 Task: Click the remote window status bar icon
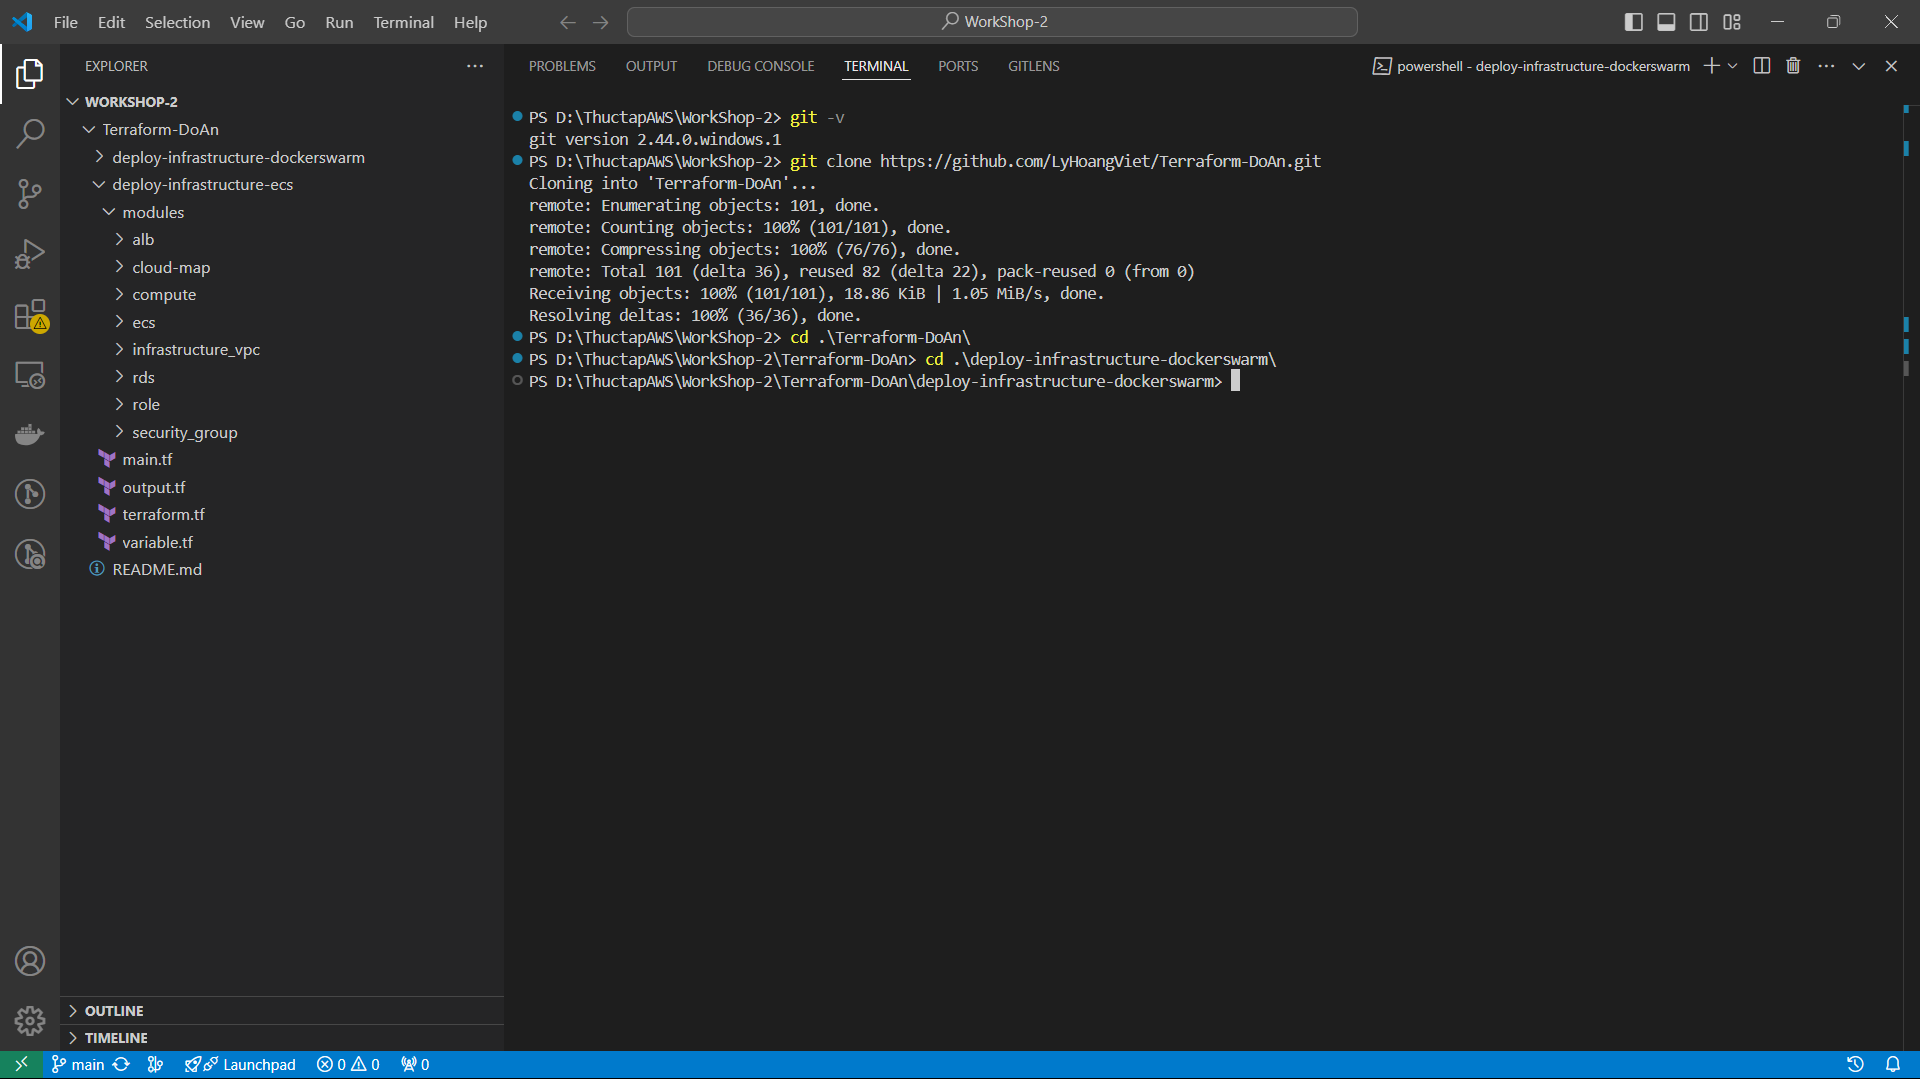[21, 1064]
